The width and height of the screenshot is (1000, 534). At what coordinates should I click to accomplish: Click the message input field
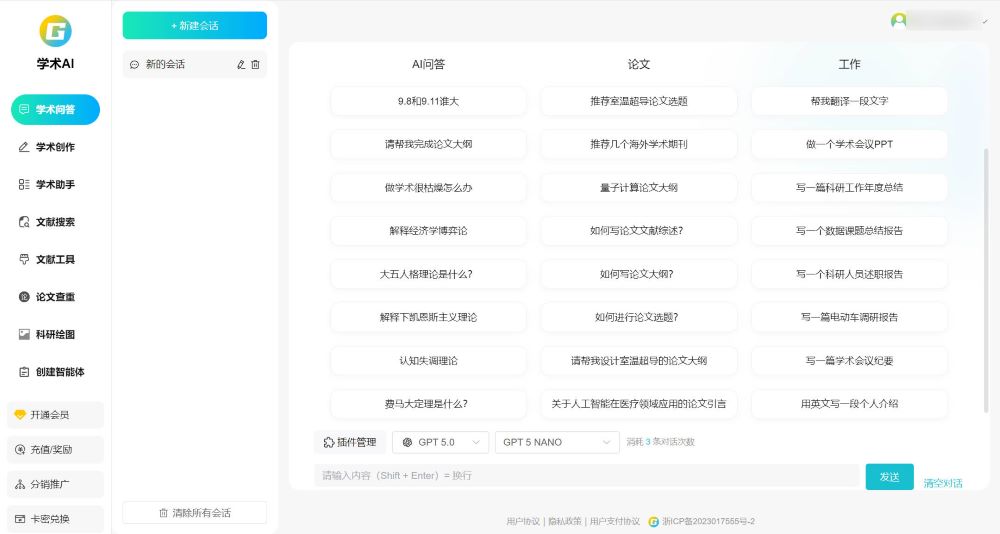[x=585, y=476]
